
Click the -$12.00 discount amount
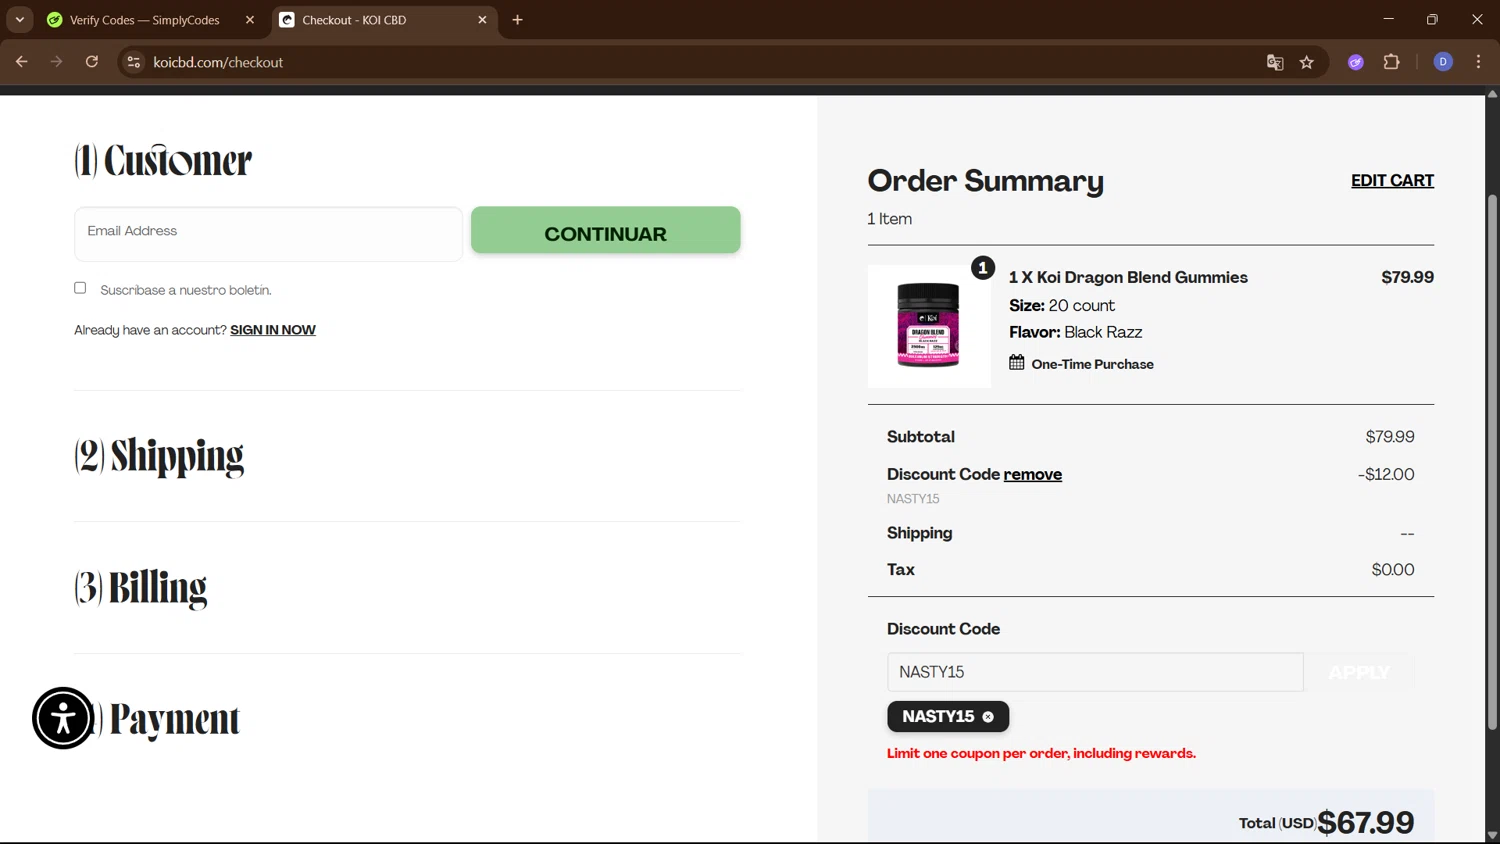pyautogui.click(x=1386, y=474)
